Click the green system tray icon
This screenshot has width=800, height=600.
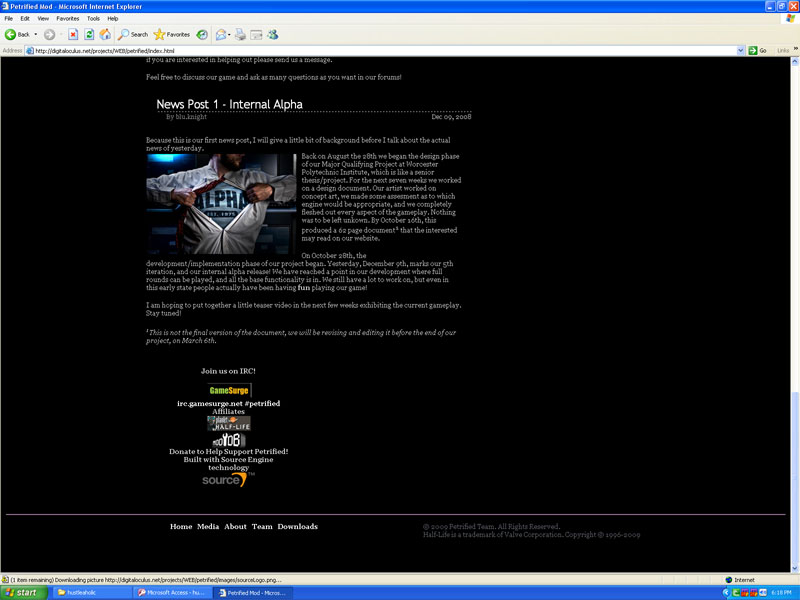click(x=736, y=593)
